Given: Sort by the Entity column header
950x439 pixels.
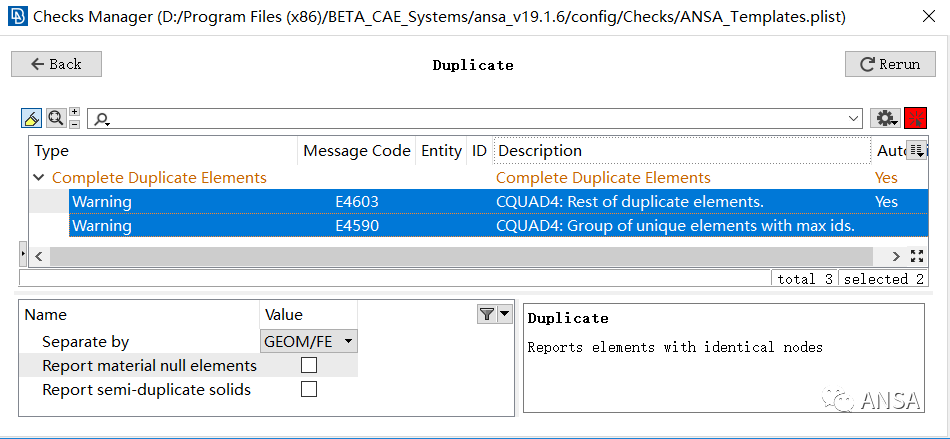Looking at the screenshot, I should tap(441, 151).
